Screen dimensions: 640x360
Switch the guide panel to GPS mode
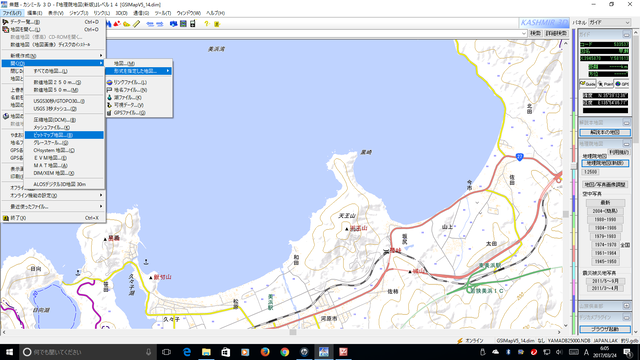(x=622, y=84)
